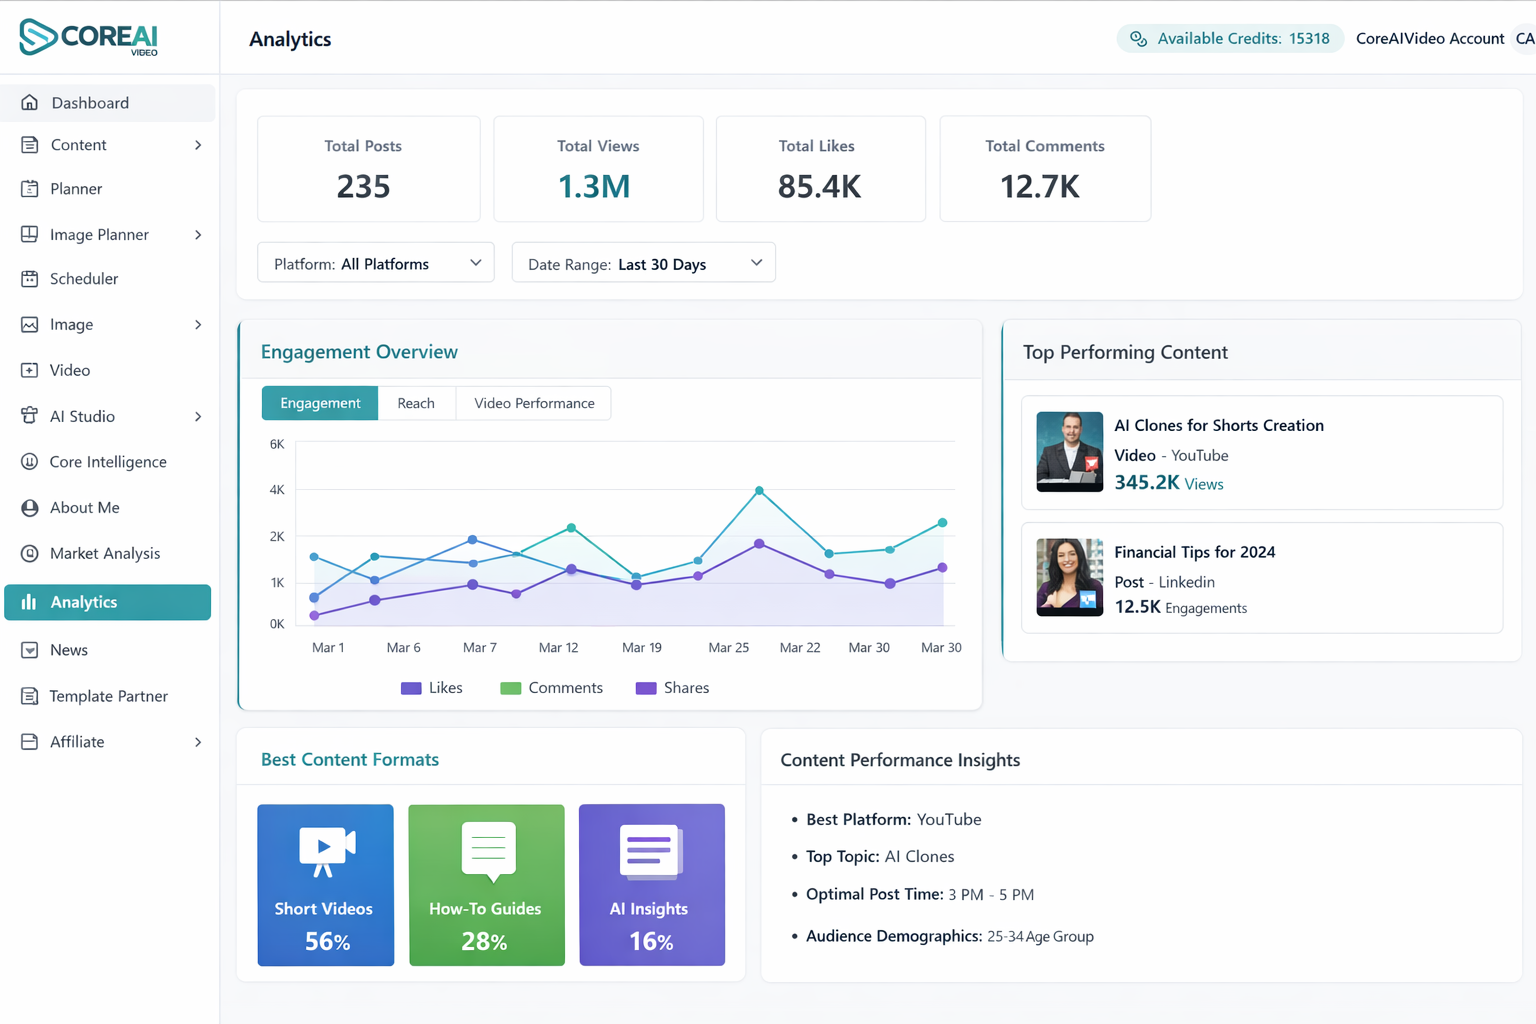This screenshot has height=1024, width=1536.
Task: Switch to the Reach tab
Action: (416, 403)
